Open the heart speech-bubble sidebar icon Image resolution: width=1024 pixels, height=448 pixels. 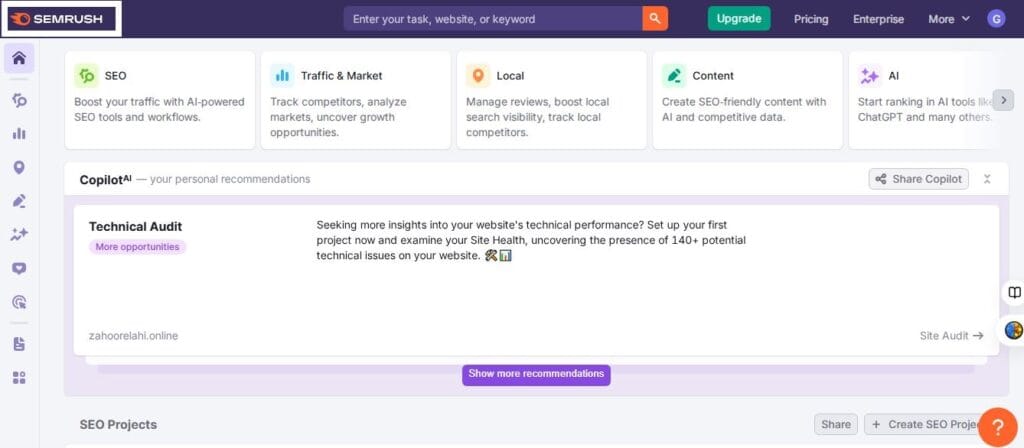(x=19, y=268)
